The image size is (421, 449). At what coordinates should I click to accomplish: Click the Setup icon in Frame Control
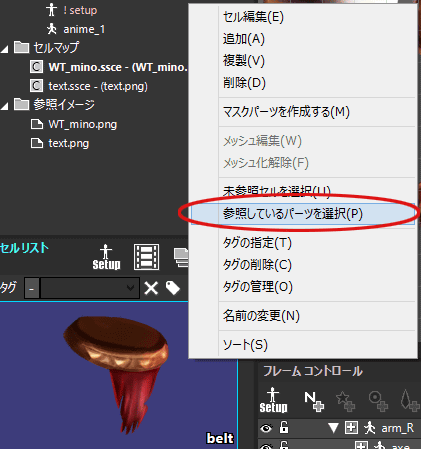click(x=273, y=400)
